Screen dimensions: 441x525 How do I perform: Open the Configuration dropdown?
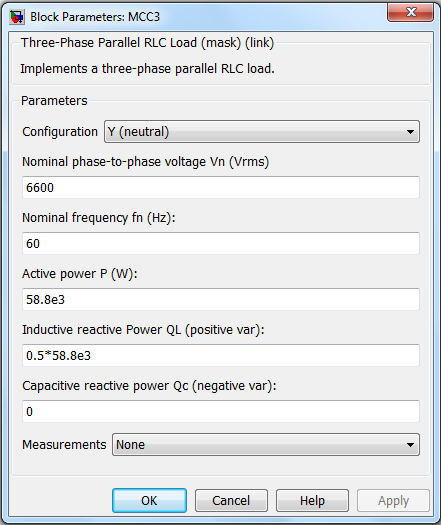point(262,132)
